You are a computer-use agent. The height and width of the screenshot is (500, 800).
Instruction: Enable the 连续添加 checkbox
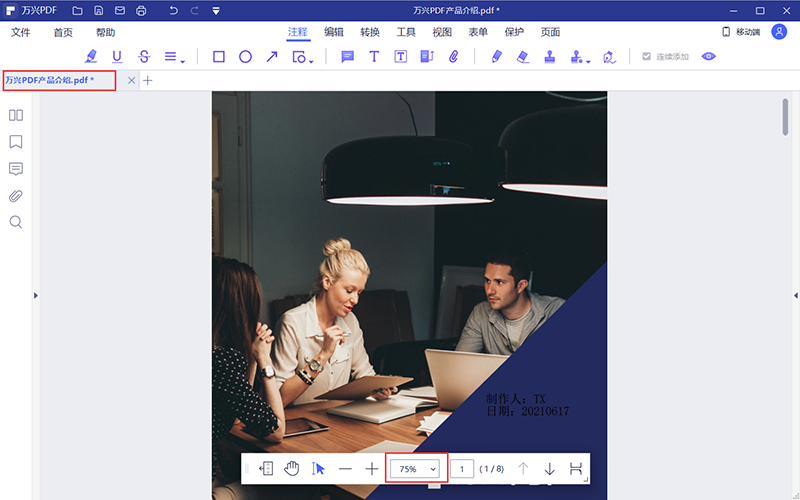(x=647, y=57)
